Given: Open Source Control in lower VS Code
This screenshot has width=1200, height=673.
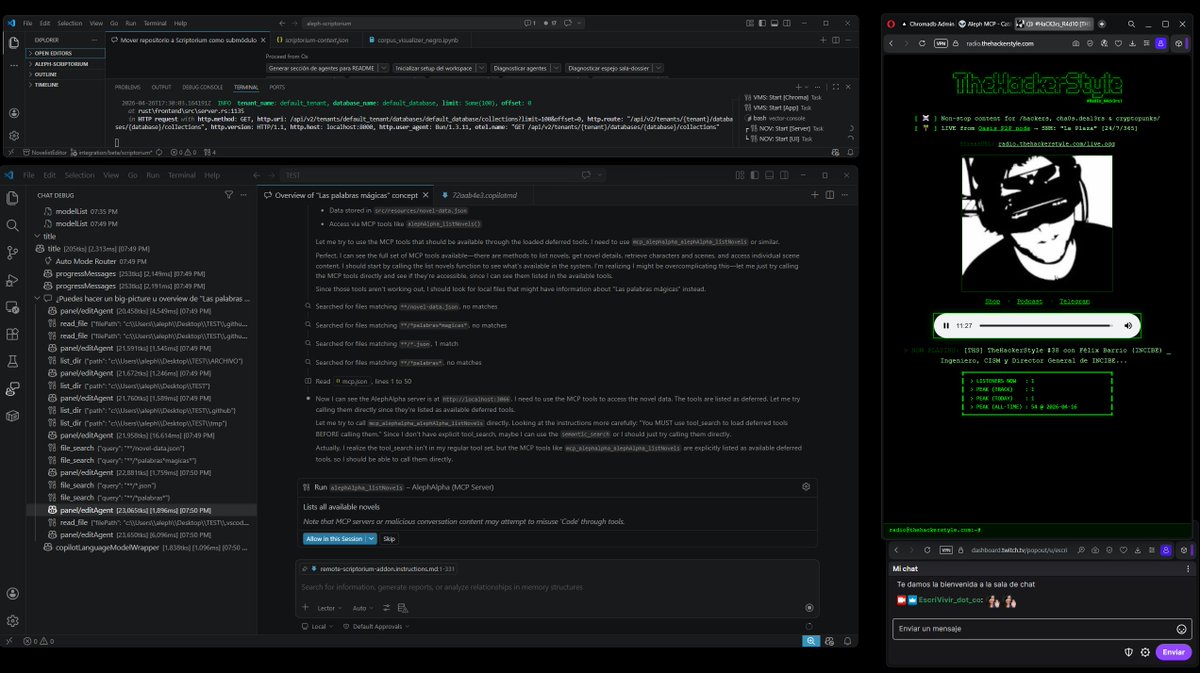Looking at the screenshot, I should point(14,253).
